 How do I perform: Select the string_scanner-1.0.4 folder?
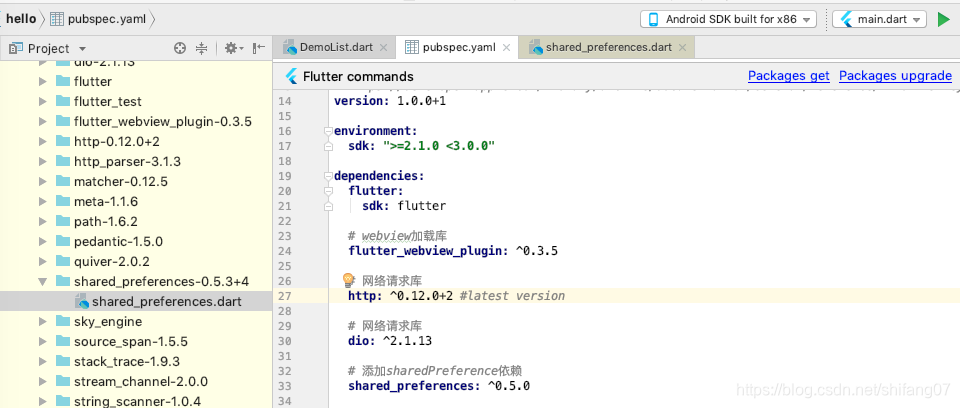[136, 401]
